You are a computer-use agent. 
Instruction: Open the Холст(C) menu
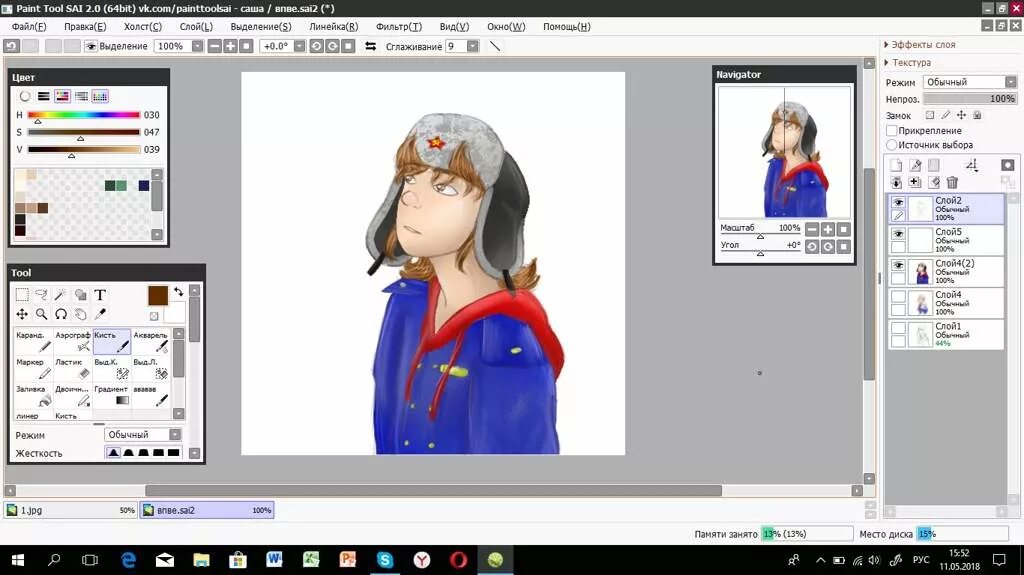point(142,27)
